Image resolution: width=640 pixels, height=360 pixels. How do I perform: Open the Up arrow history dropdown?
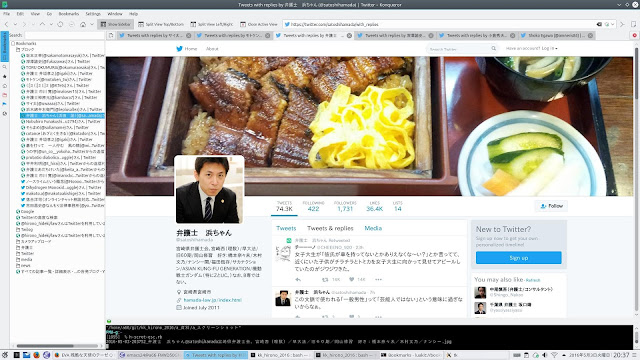(51, 24)
